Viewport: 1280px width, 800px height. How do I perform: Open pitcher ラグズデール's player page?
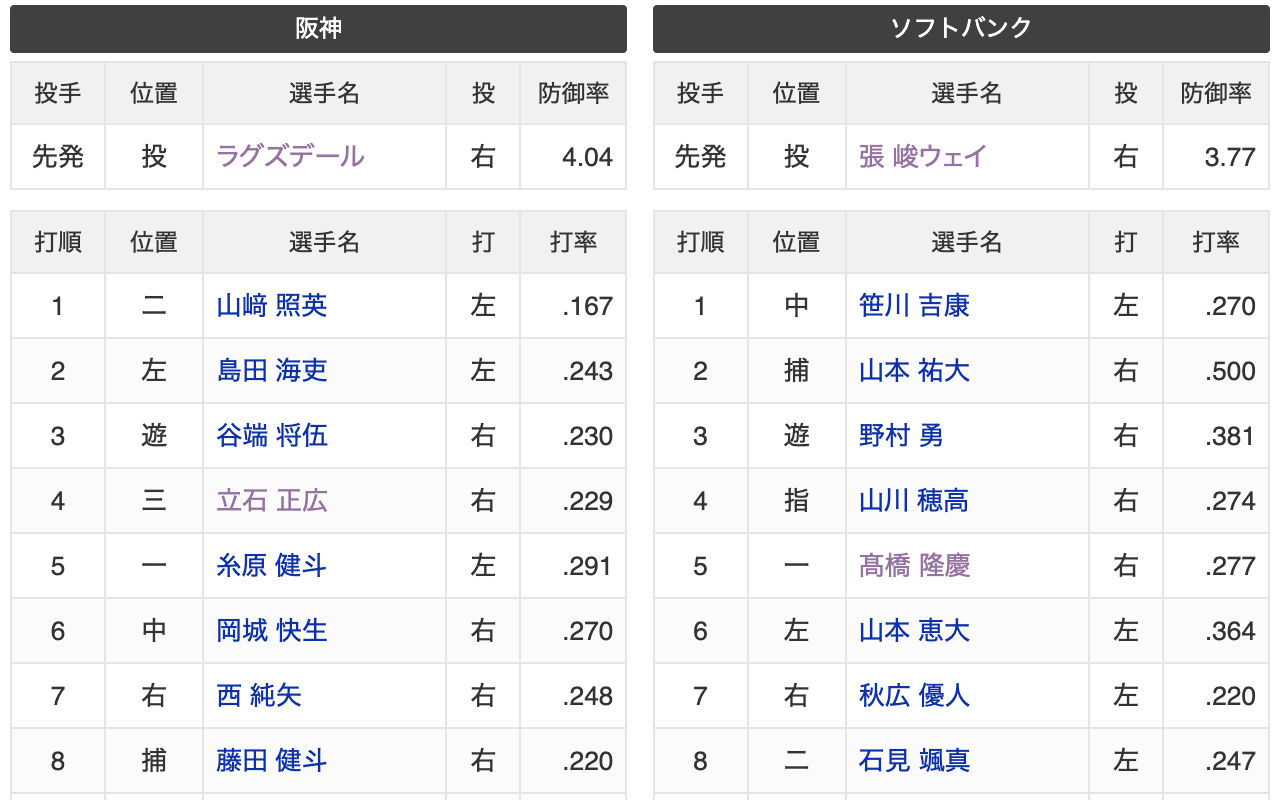coord(290,156)
